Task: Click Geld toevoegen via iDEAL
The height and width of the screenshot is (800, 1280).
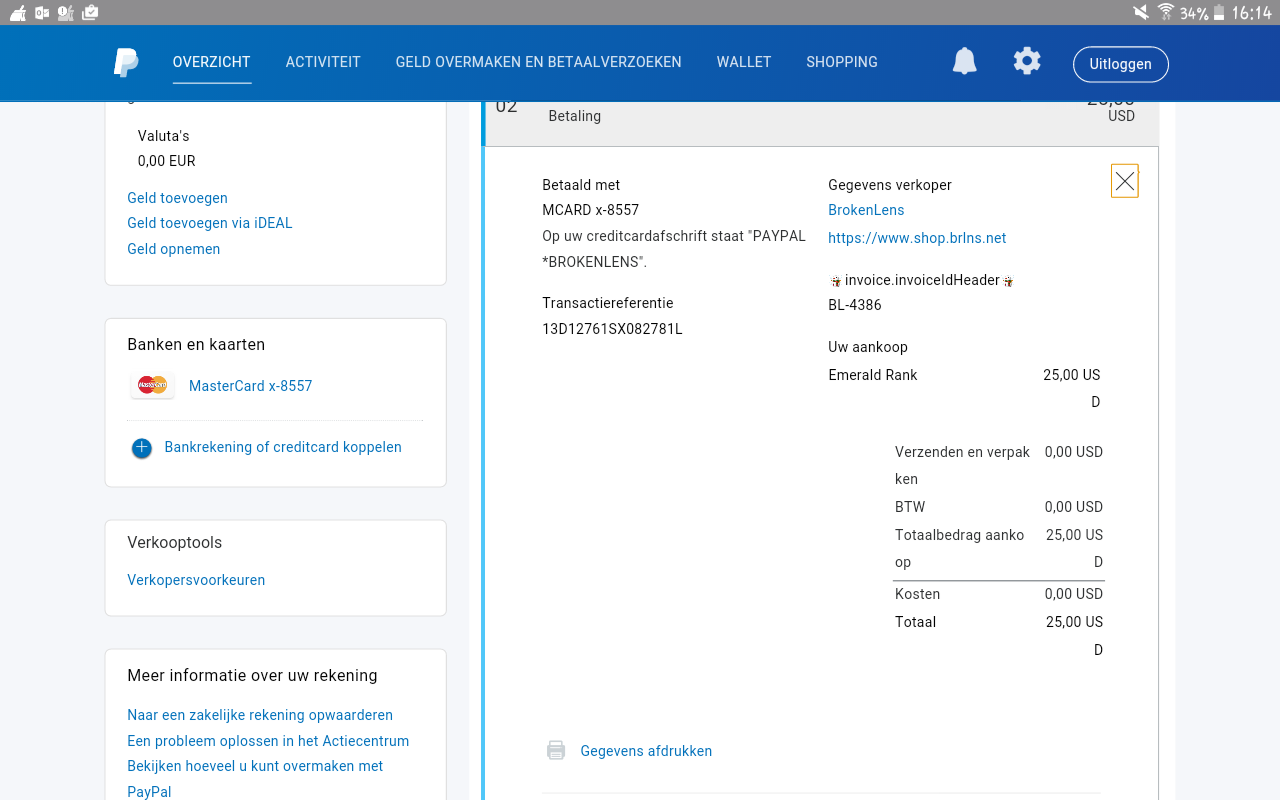Action: [x=210, y=223]
